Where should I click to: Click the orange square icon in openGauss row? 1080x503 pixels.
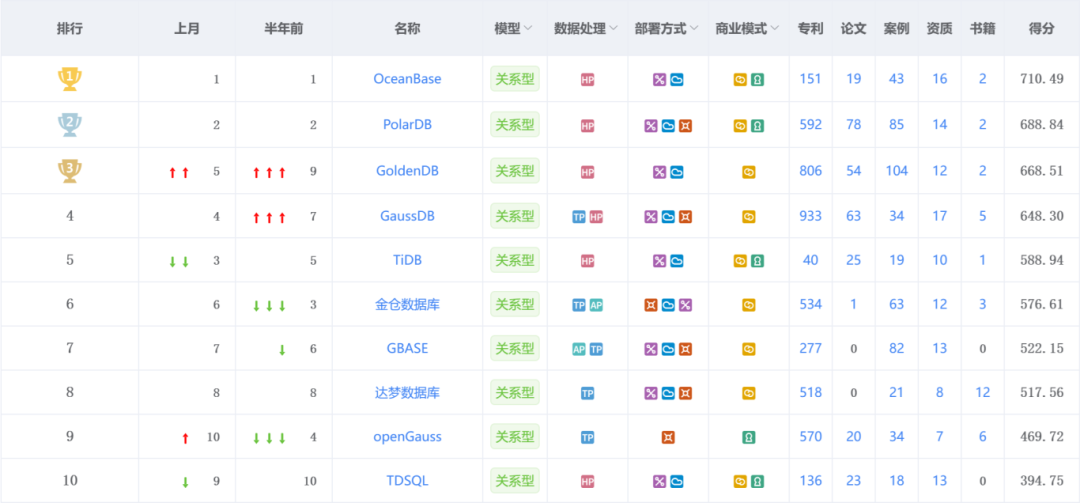coord(668,438)
